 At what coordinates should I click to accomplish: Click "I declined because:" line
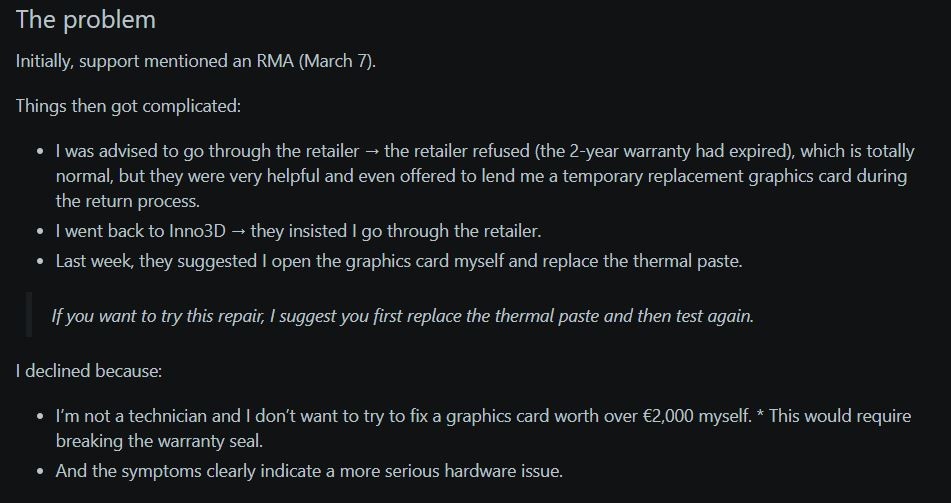pyautogui.click(x=88, y=371)
